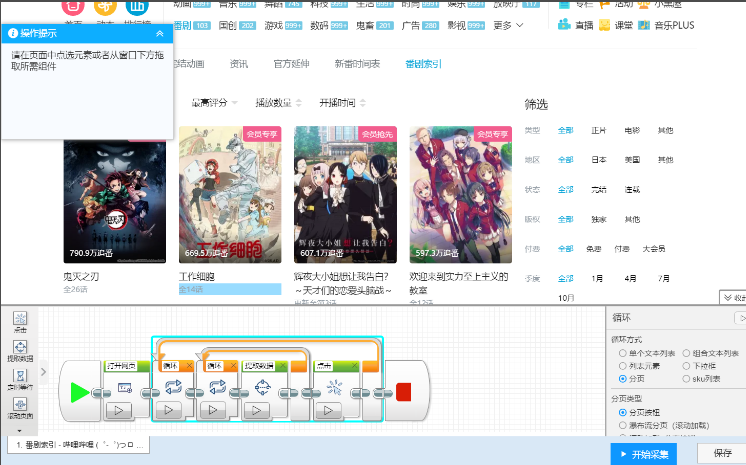
Task: Filter 状态 by 完结
Action: (599, 189)
